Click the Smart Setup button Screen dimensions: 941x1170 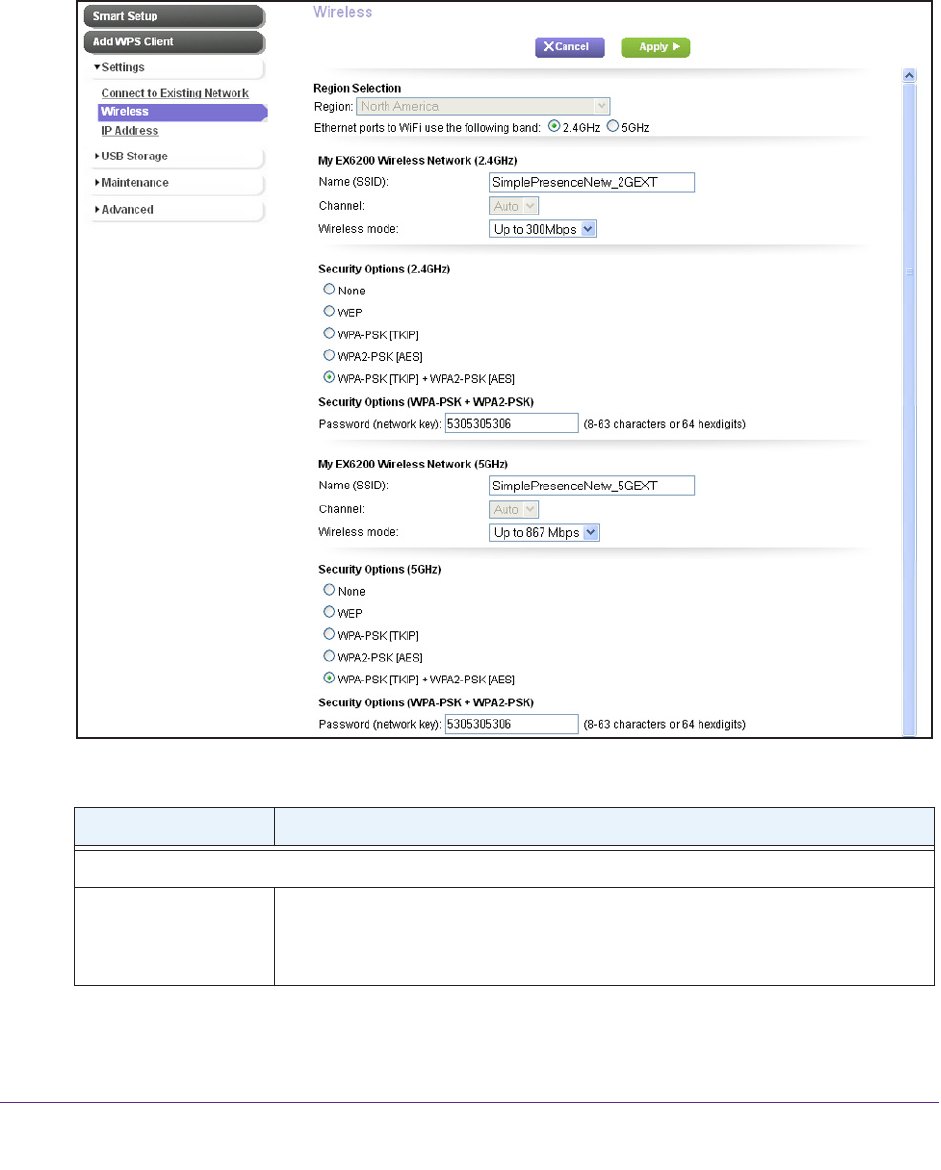click(174, 16)
